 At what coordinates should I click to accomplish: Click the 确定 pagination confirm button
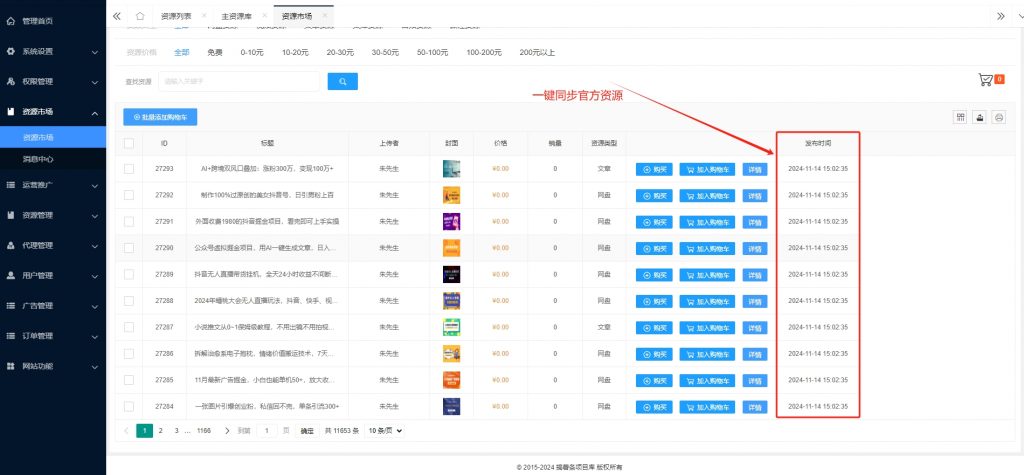pyautogui.click(x=307, y=431)
